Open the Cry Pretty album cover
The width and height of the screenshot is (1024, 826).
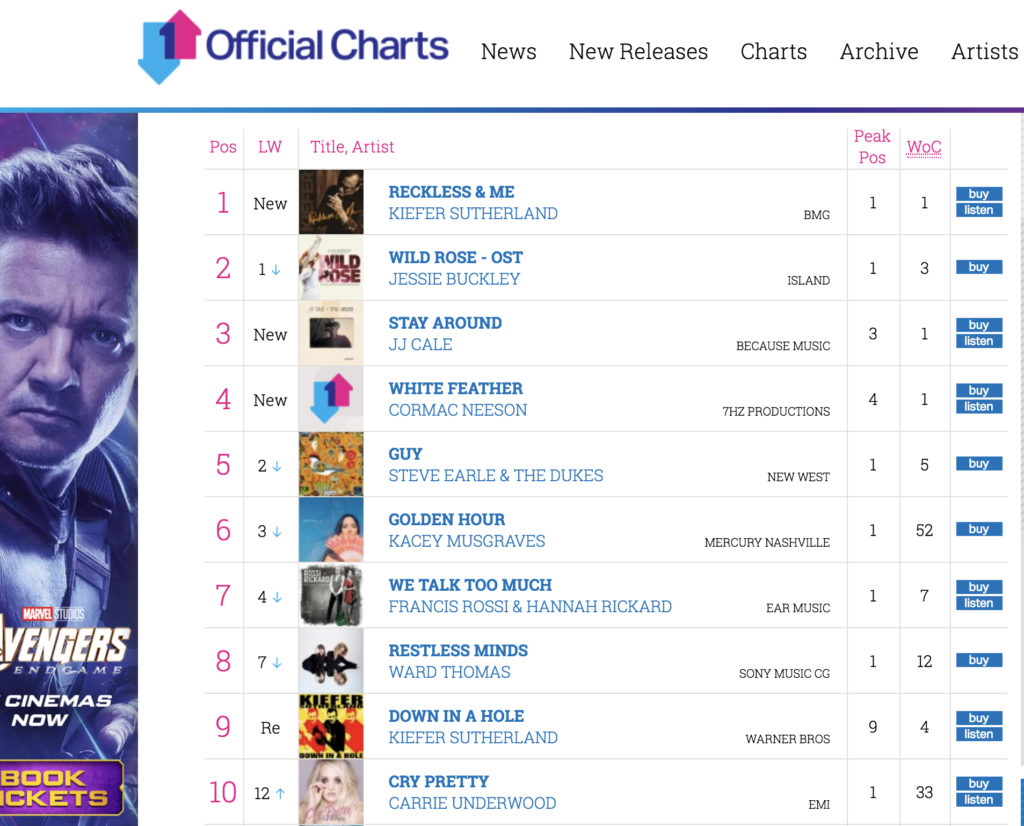331,792
